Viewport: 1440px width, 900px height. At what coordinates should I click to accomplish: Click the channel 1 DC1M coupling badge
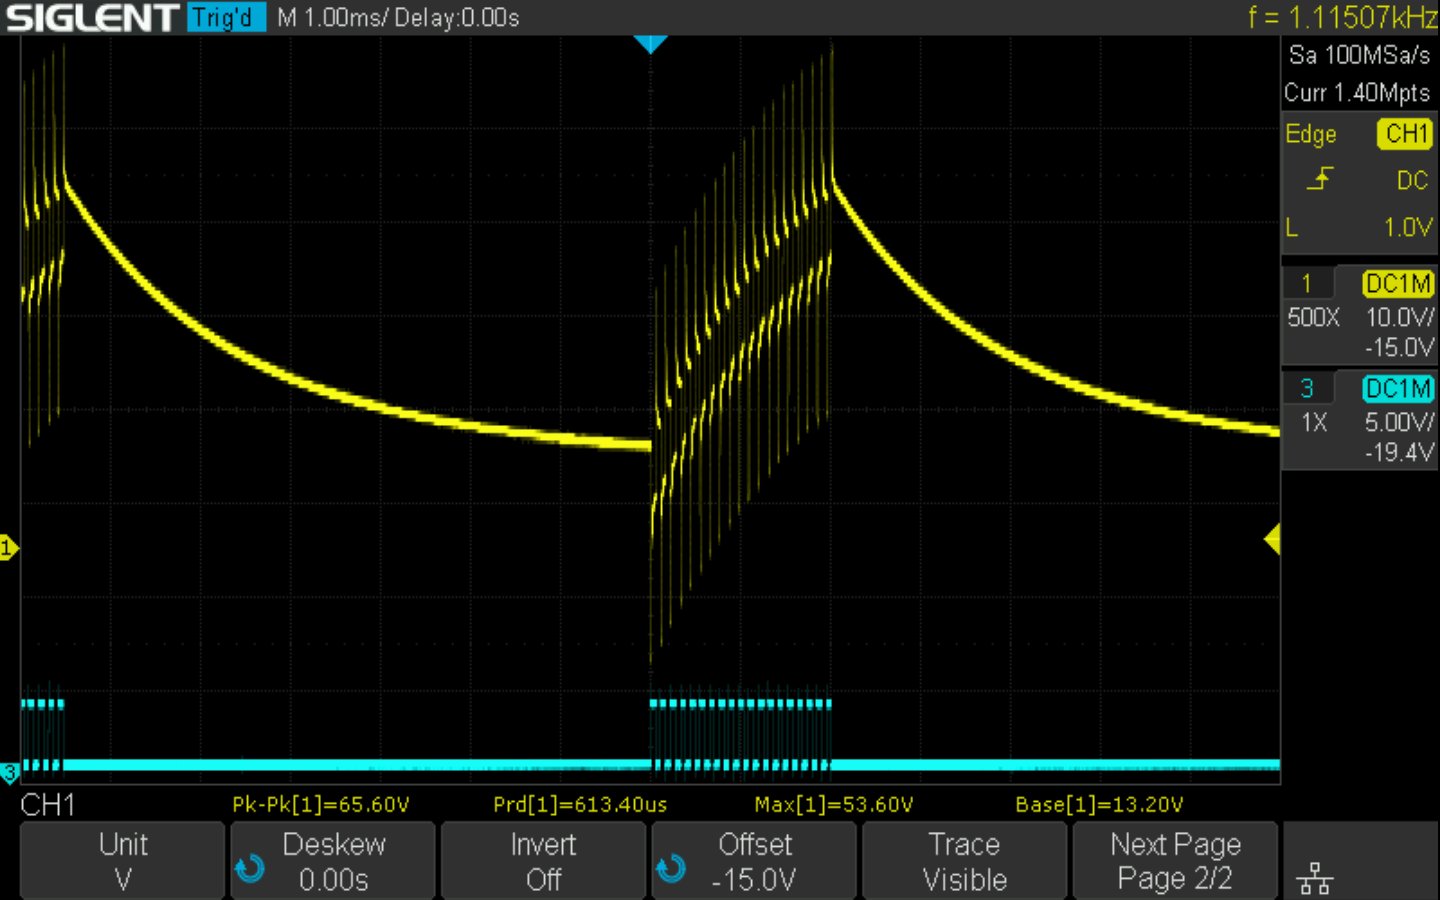1398,284
